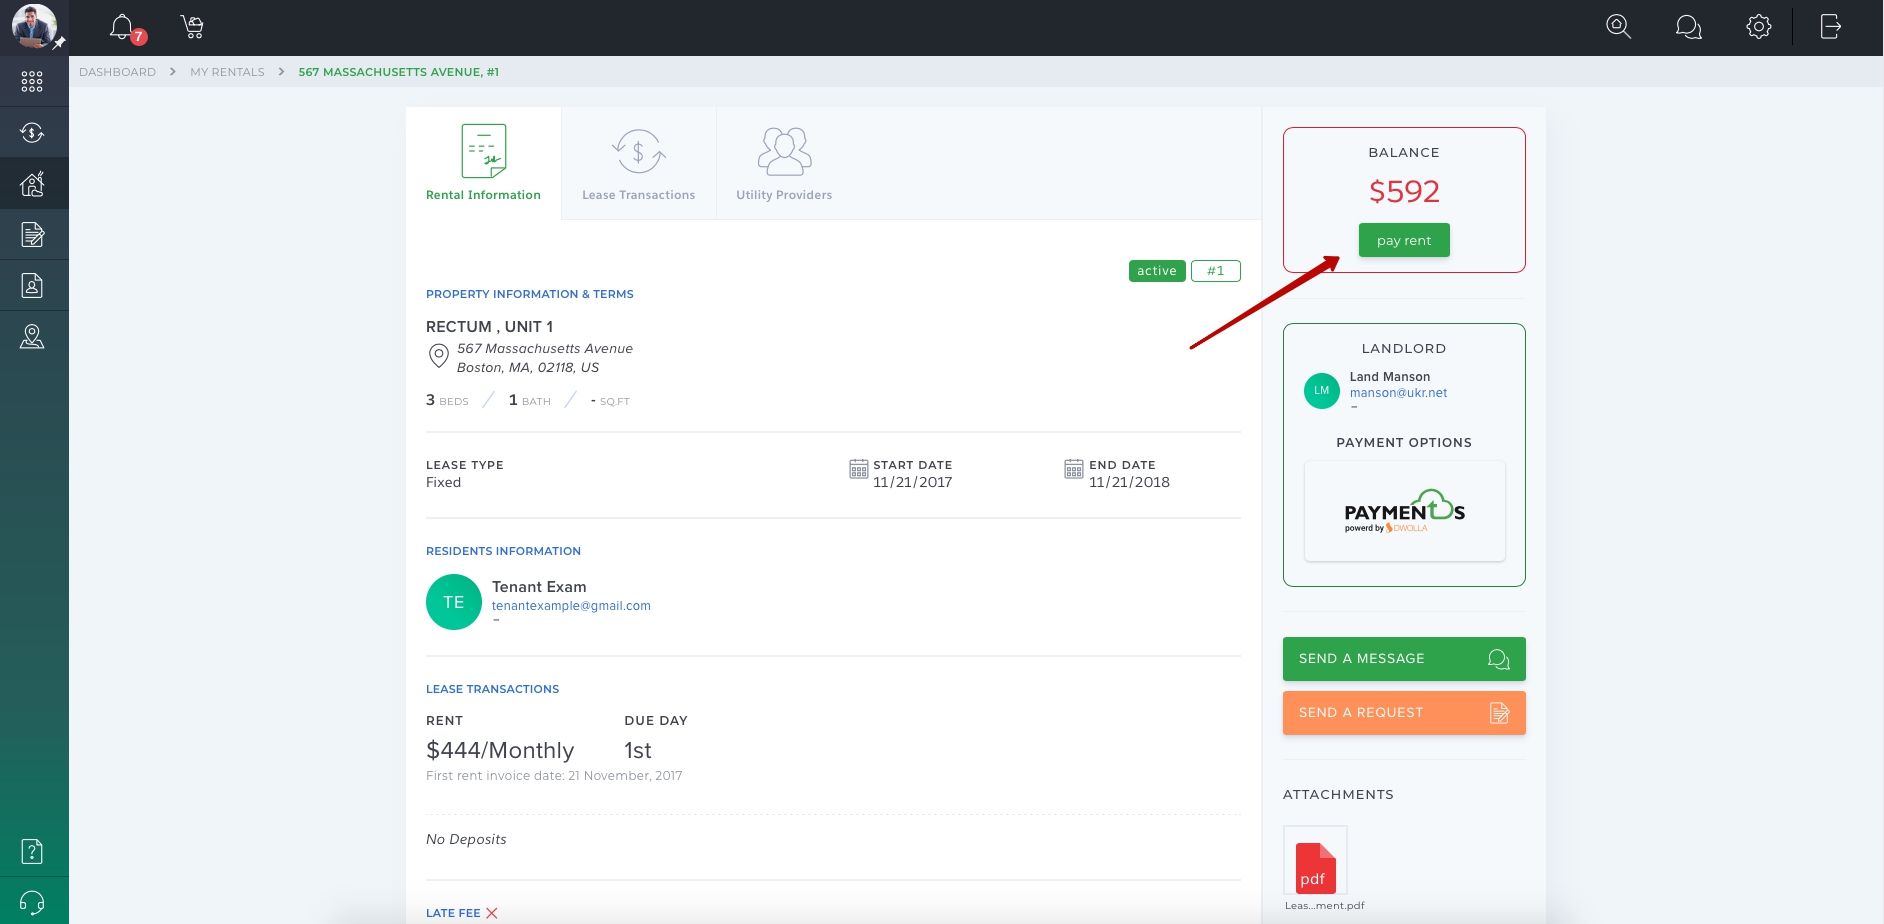Open the support headset sidebar icon
1884x924 pixels.
point(32,903)
